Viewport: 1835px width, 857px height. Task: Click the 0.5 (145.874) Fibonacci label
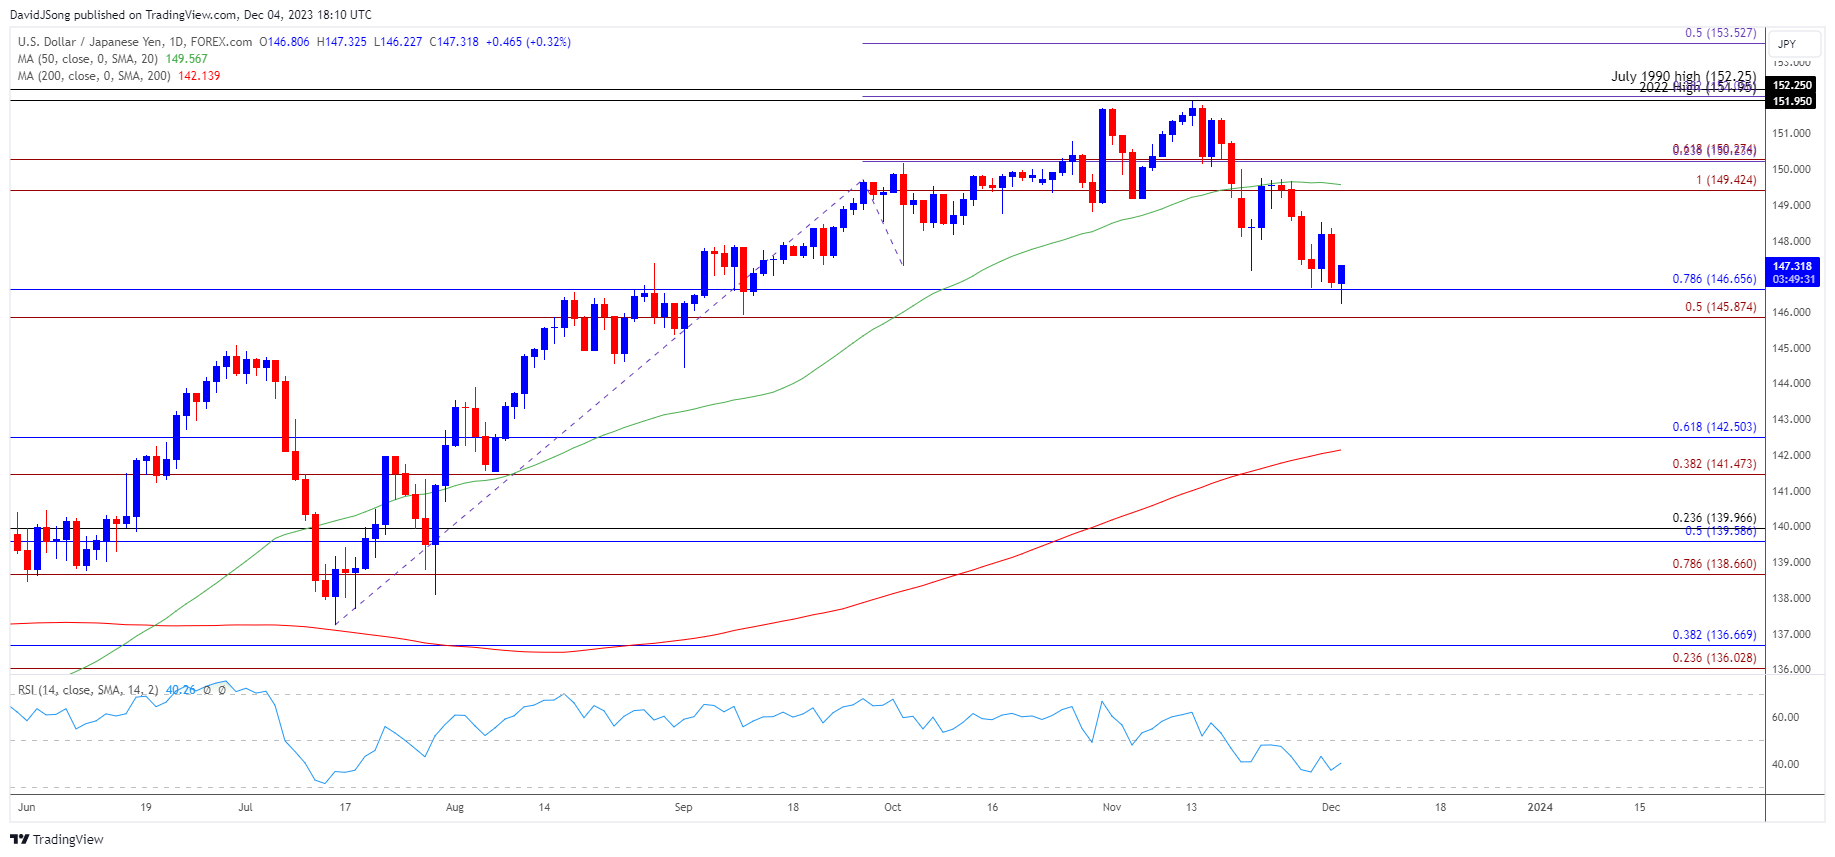coord(1720,307)
